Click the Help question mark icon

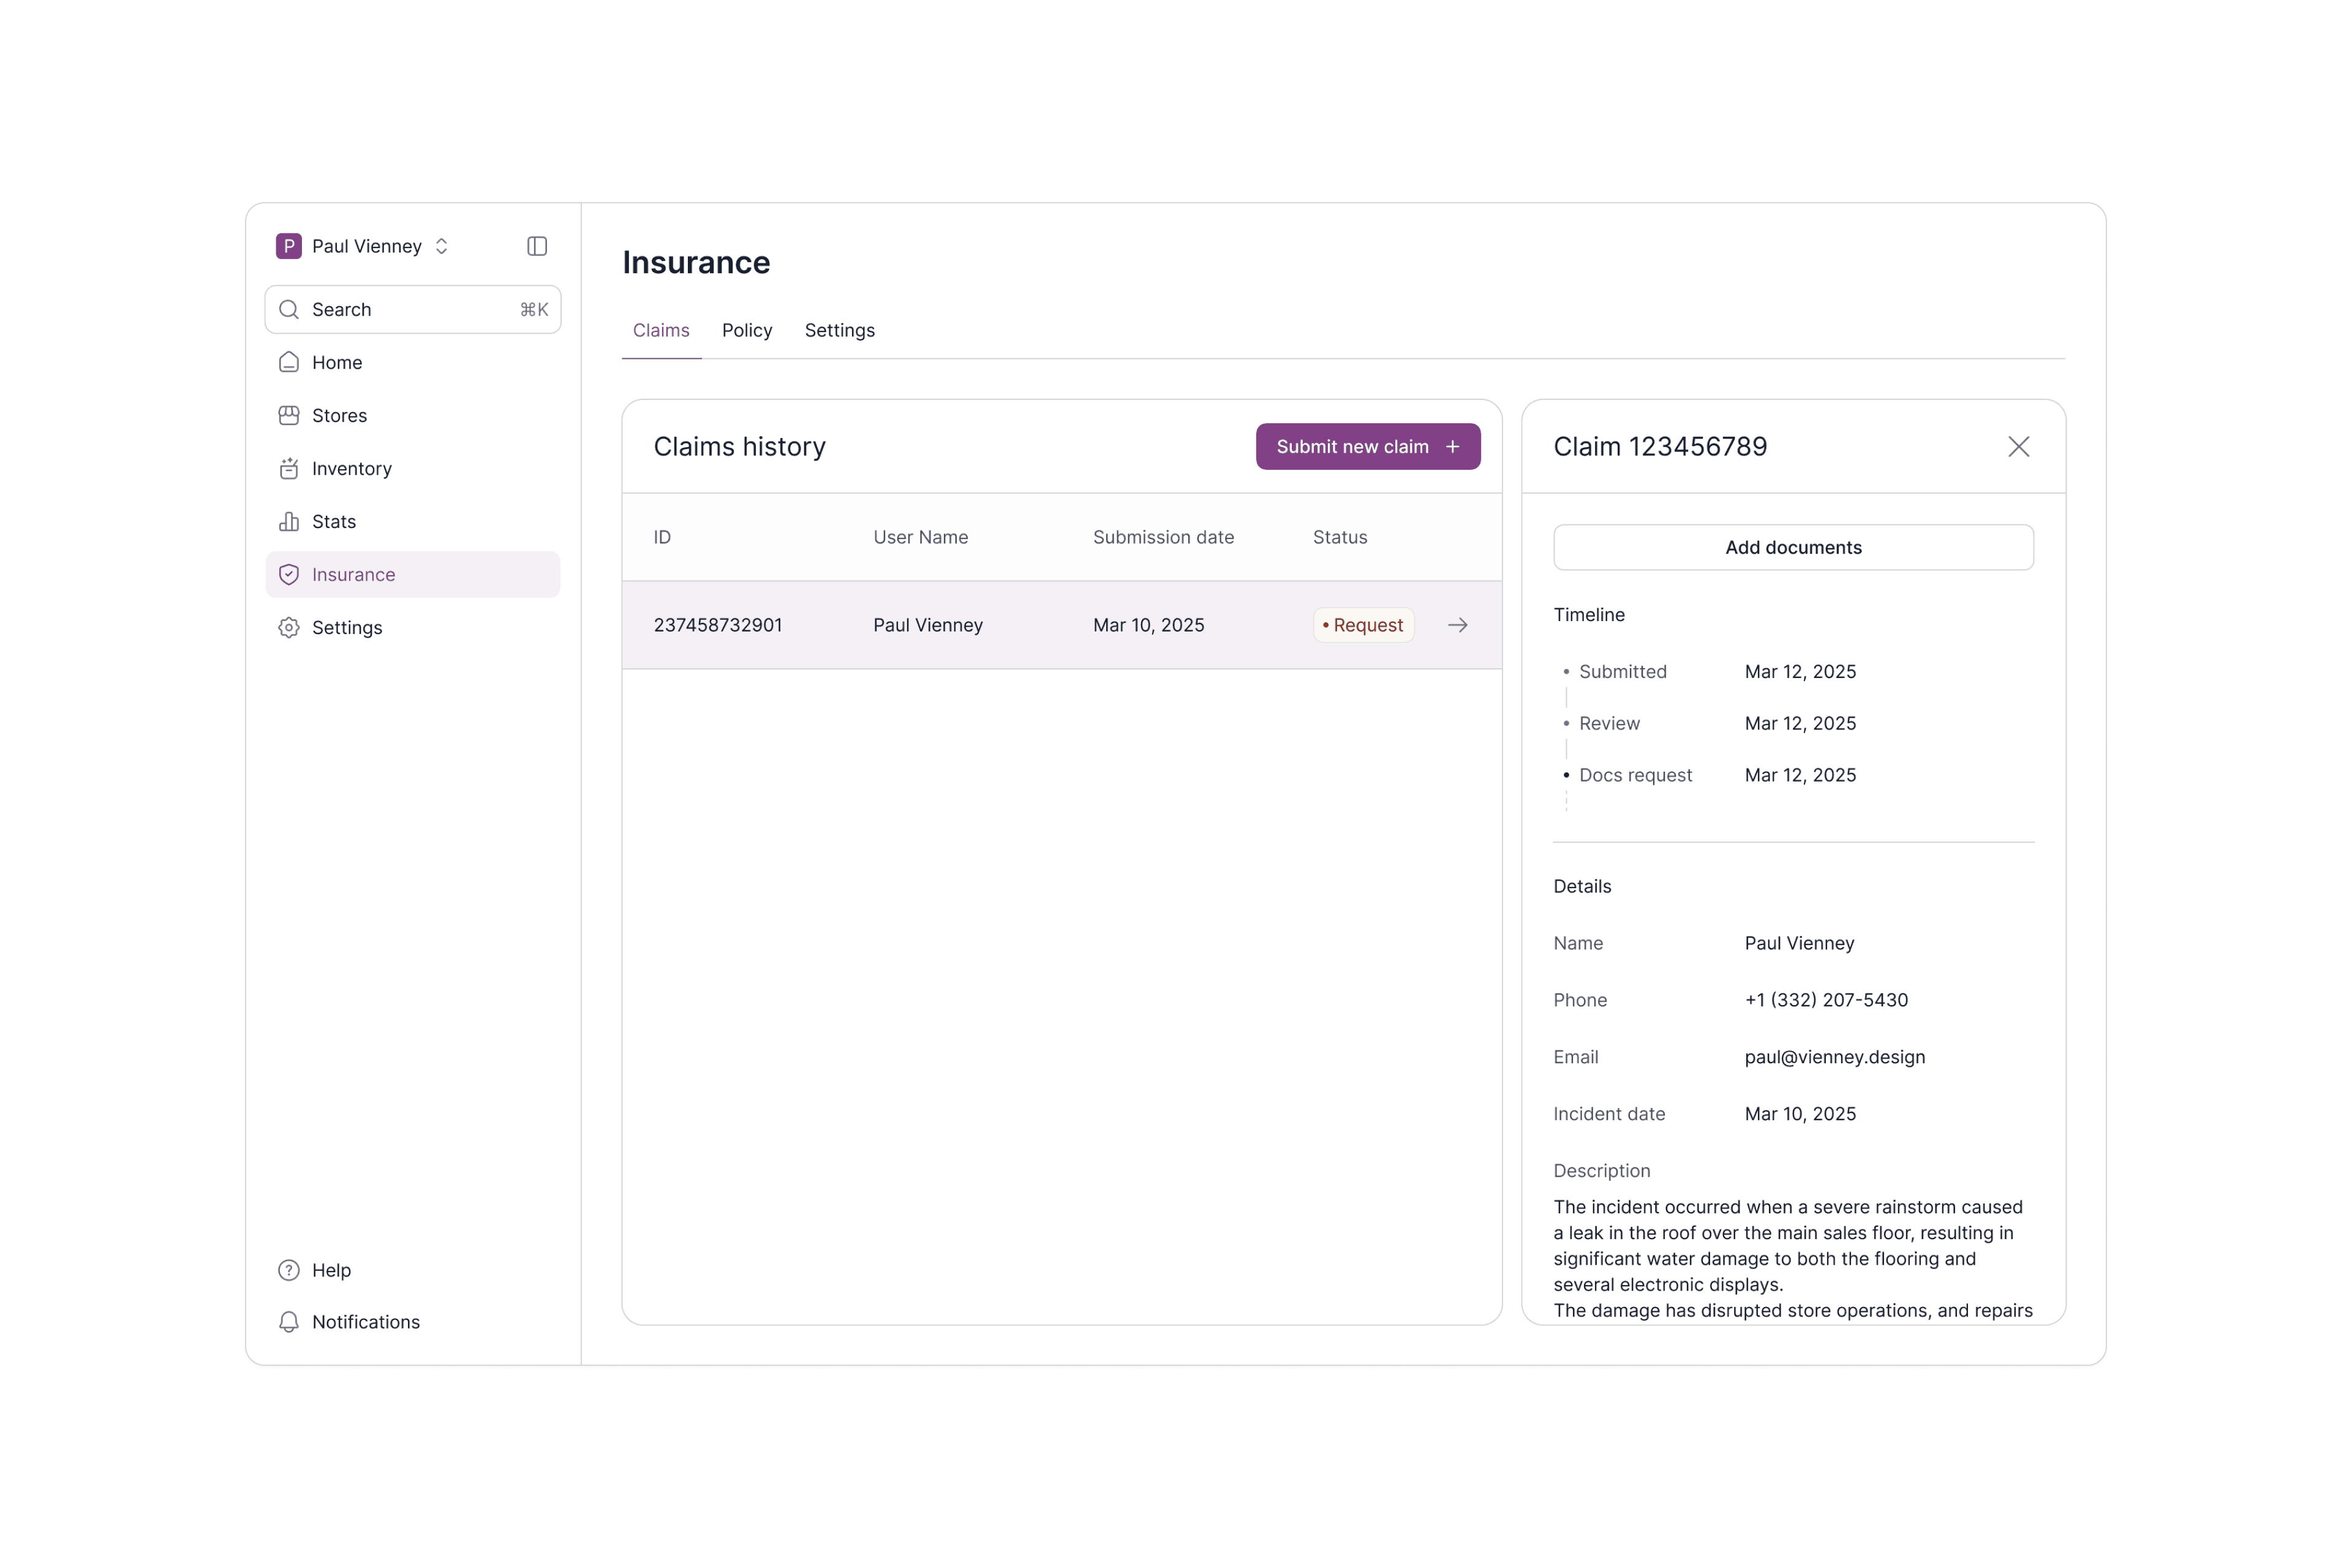289,1270
